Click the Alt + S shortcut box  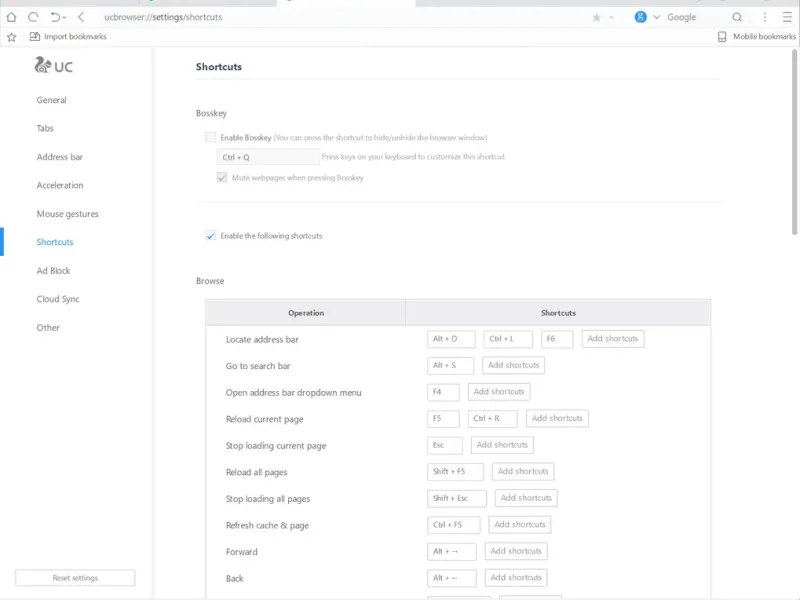[451, 365]
